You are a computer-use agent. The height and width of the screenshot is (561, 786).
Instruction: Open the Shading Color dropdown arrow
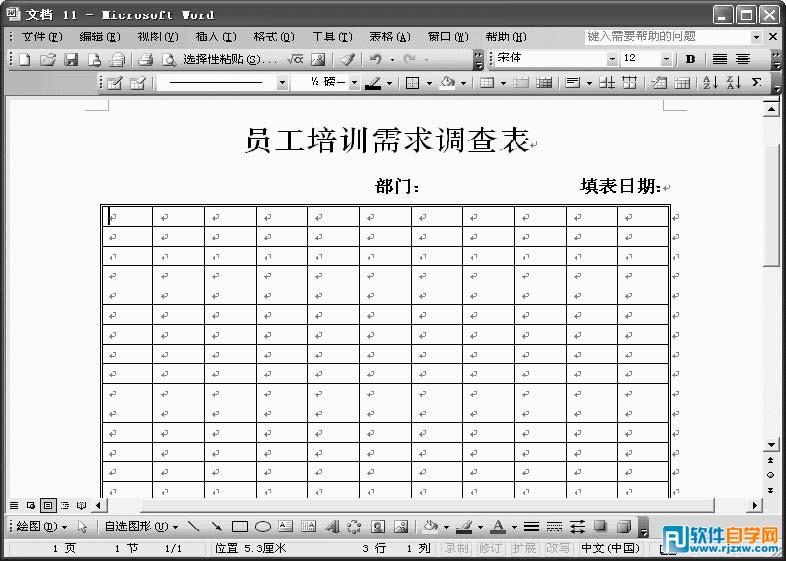[464, 83]
